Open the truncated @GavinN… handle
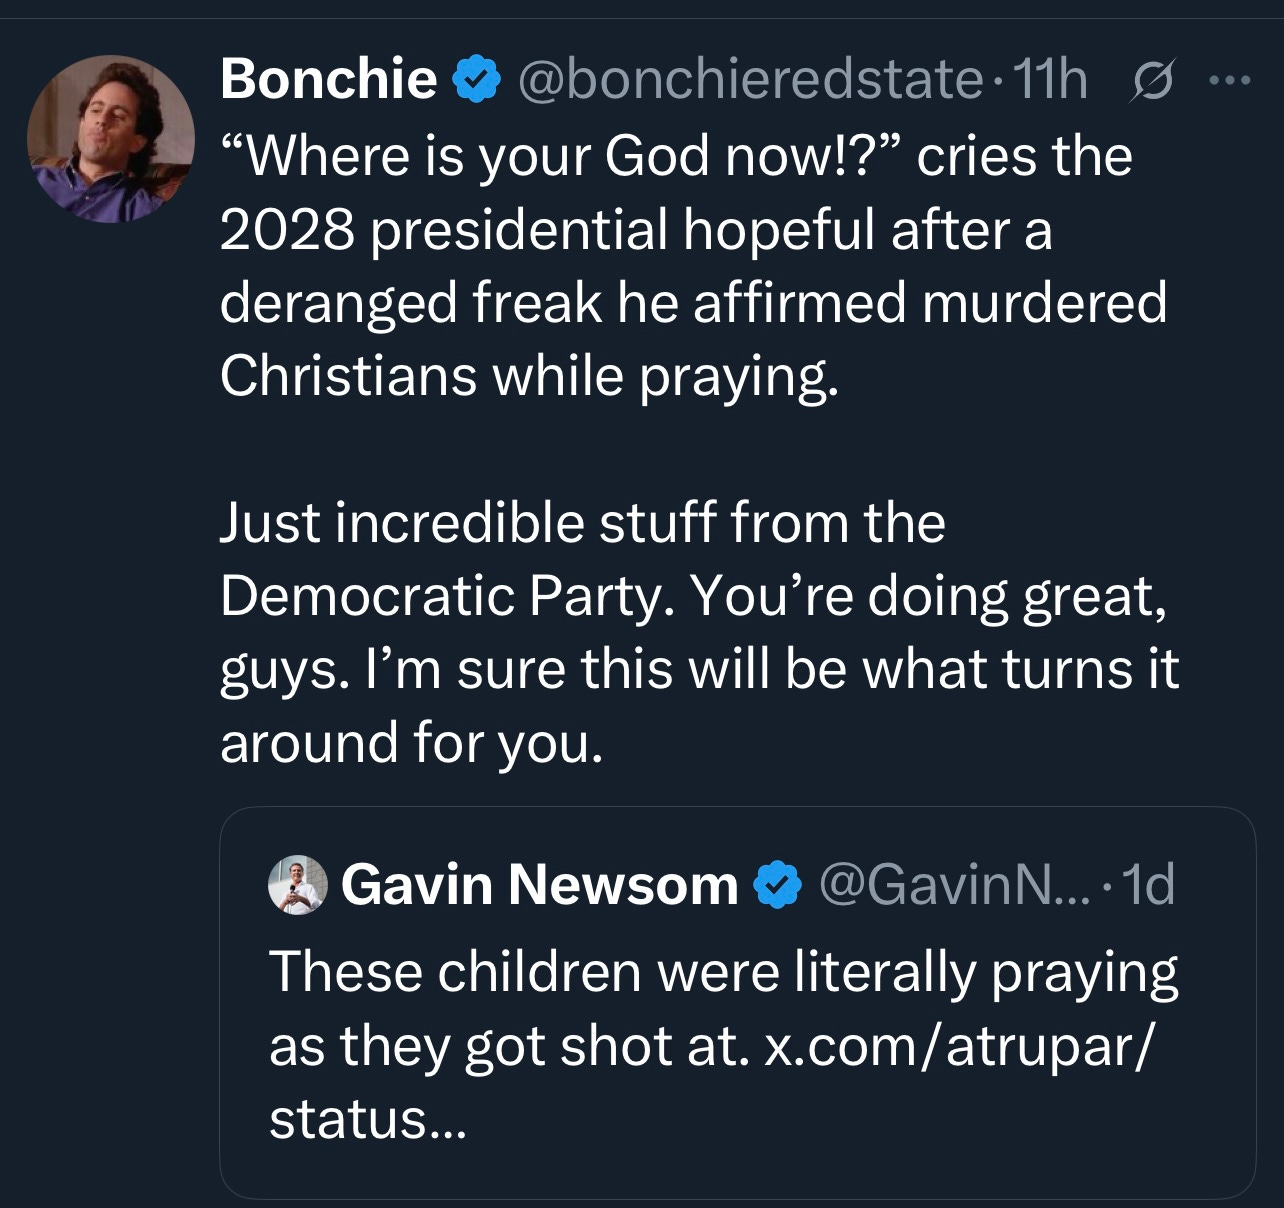1284x1208 pixels. (x=955, y=885)
